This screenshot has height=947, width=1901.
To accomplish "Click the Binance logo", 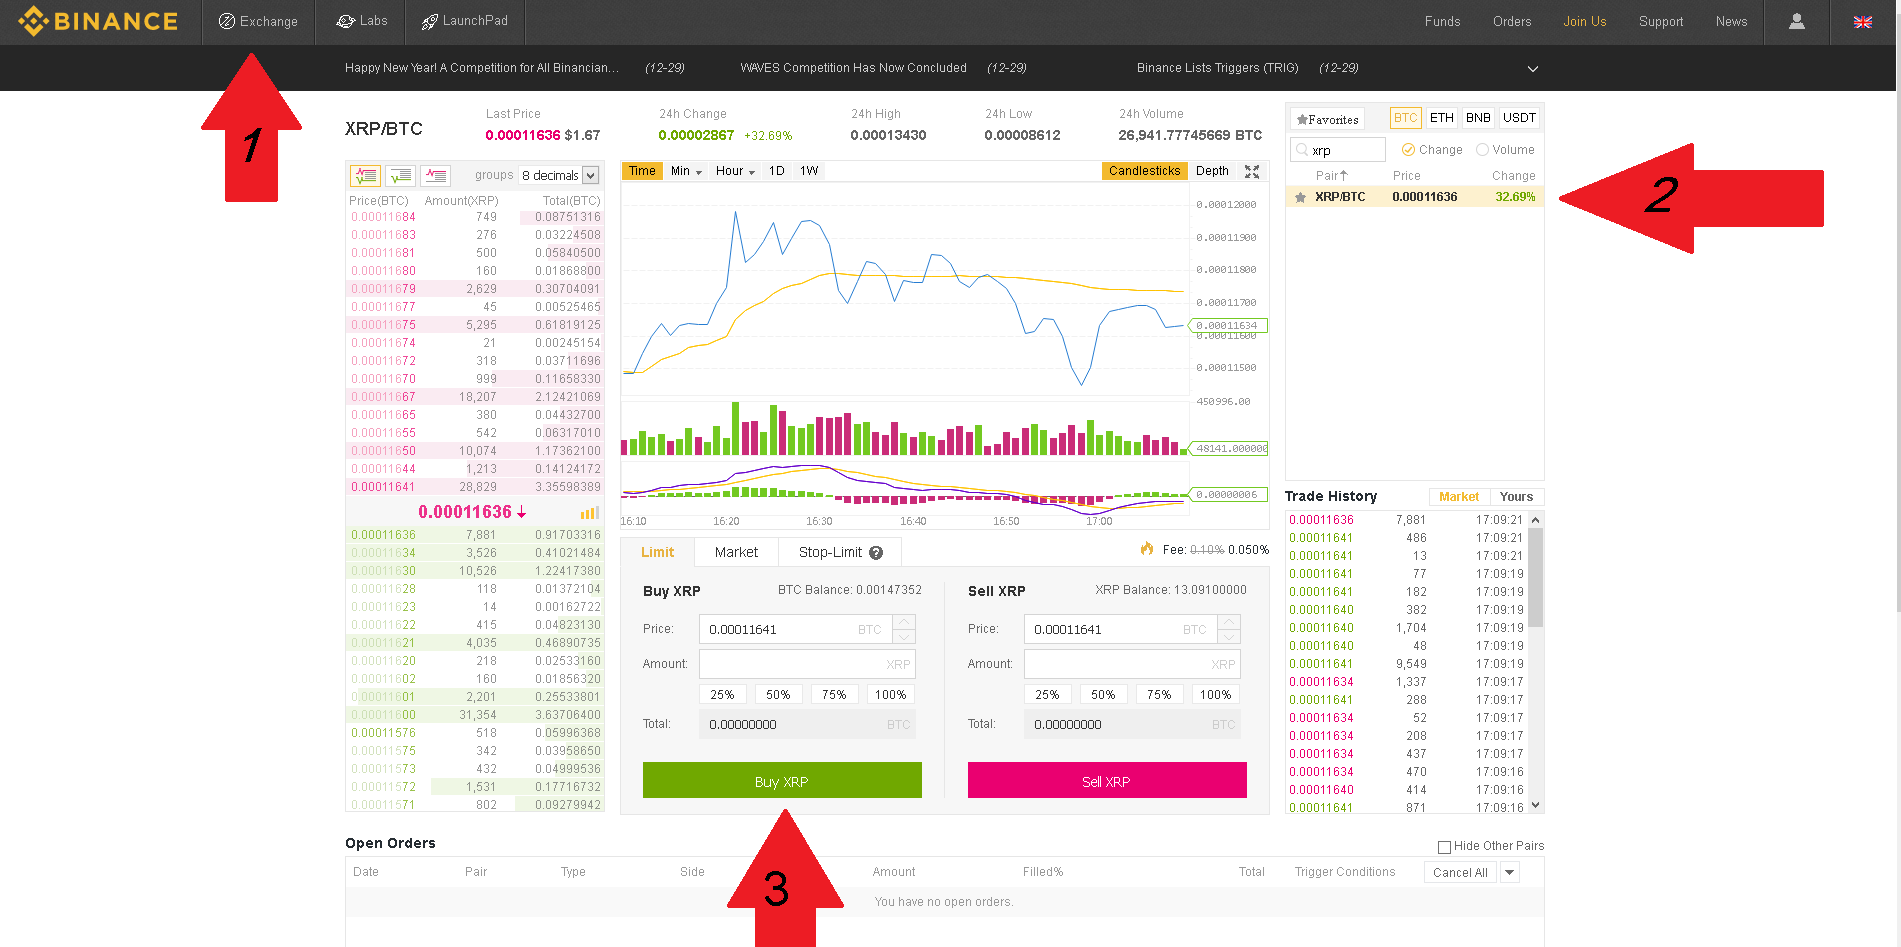I will point(98,21).
